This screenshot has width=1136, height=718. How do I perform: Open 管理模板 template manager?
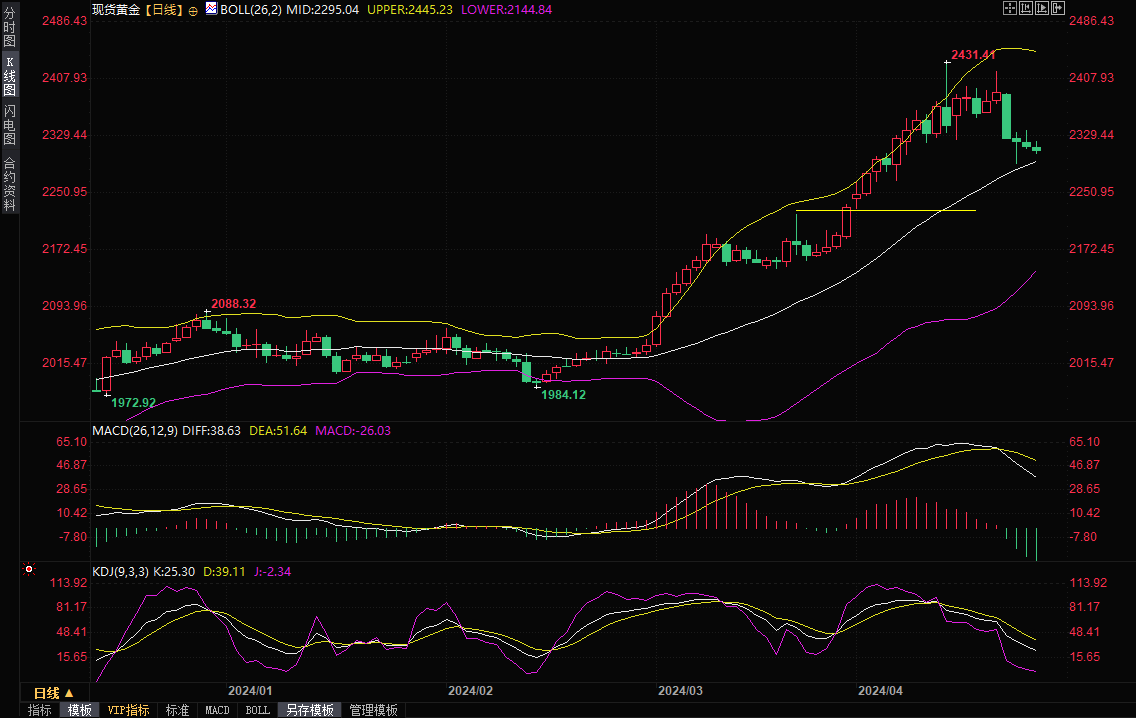tap(373, 710)
